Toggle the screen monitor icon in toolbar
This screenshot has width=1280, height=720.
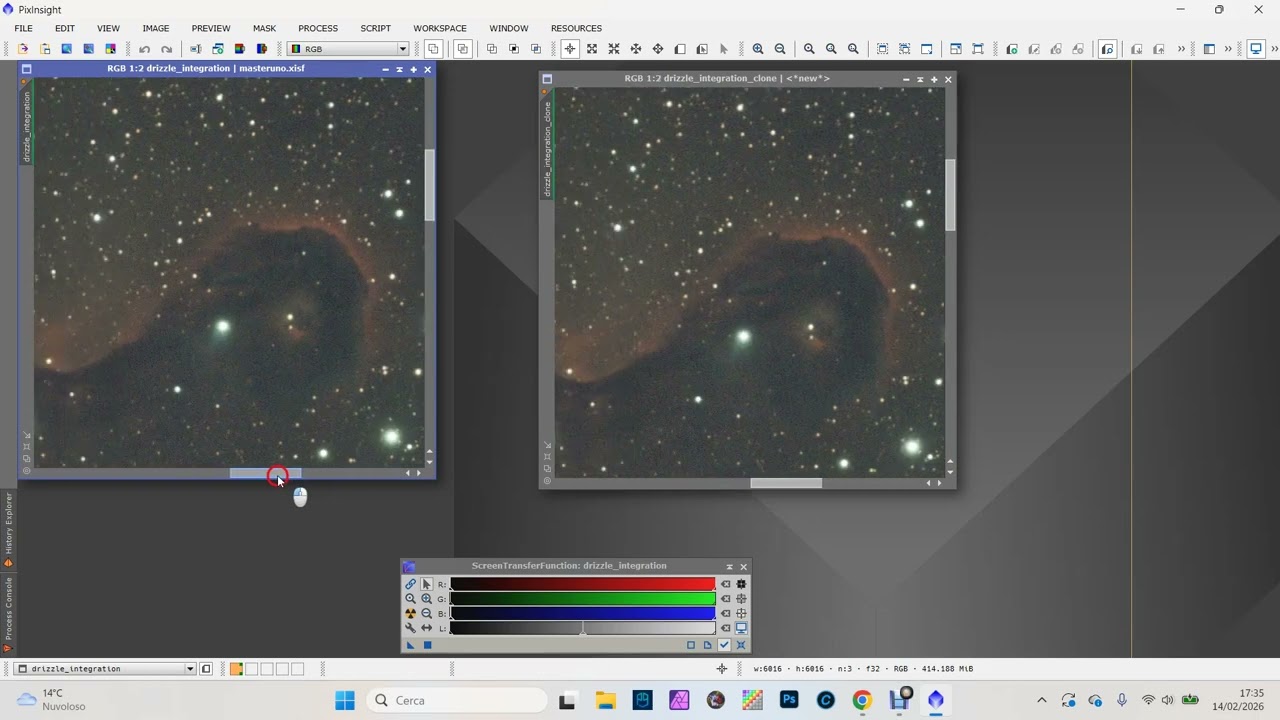1256,49
